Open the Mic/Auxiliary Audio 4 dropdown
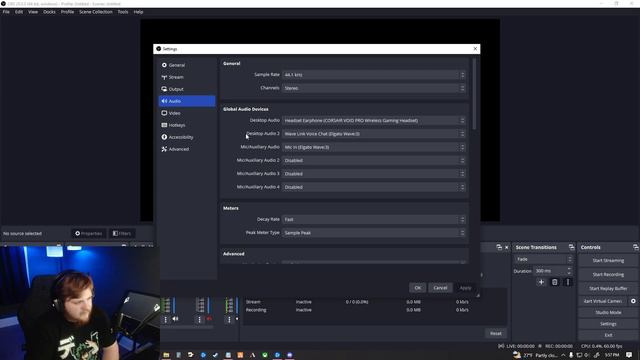 pos(373,187)
